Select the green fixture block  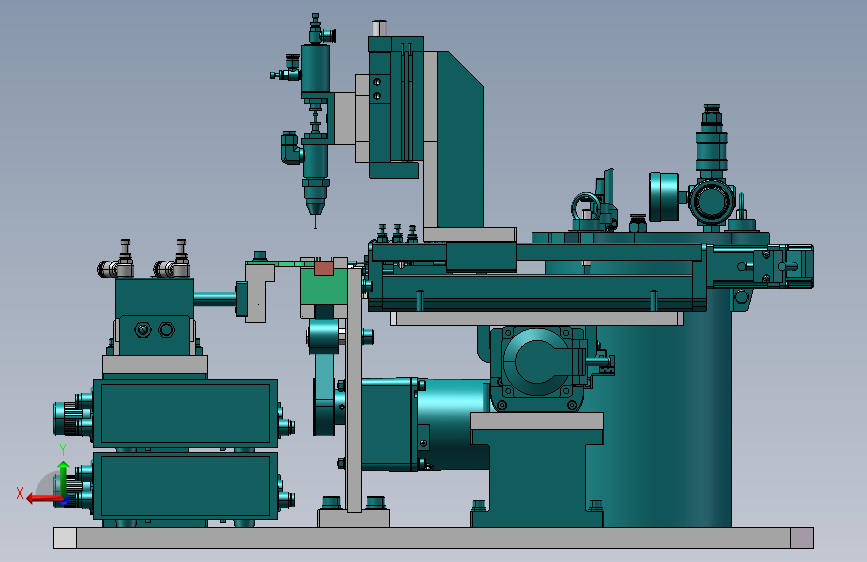pos(324,288)
